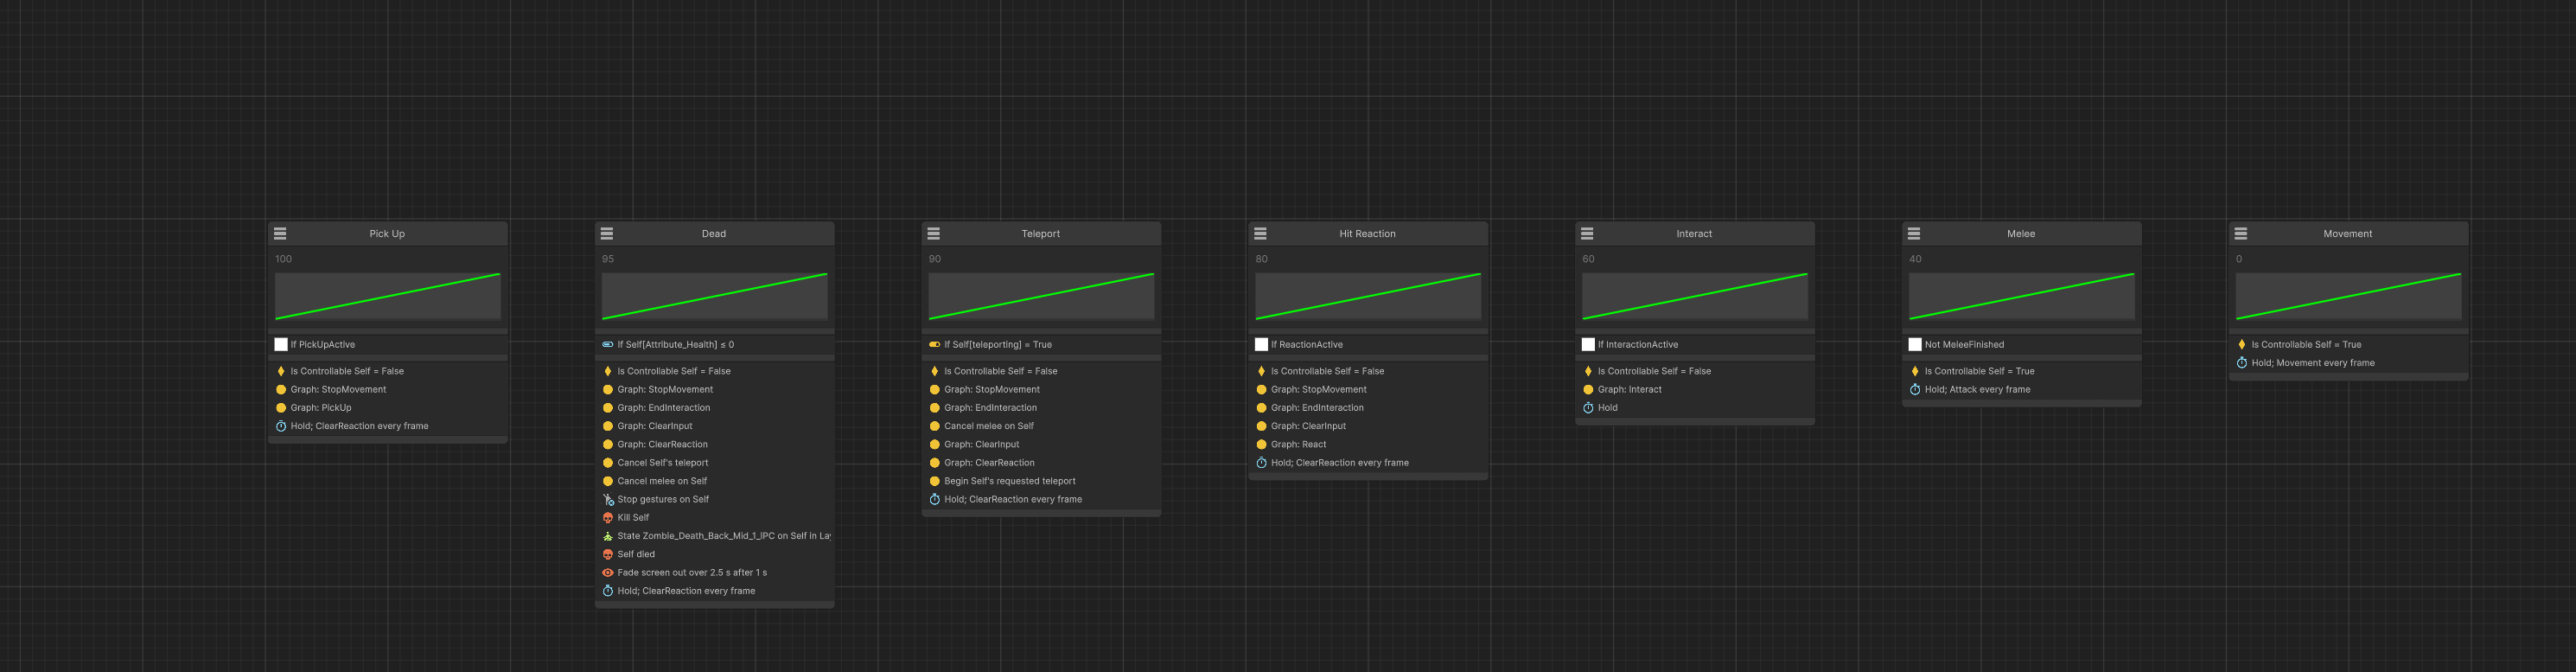The image size is (2576, 672).
Task: Select the Teleport node title
Action: pyautogui.click(x=1041, y=234)
